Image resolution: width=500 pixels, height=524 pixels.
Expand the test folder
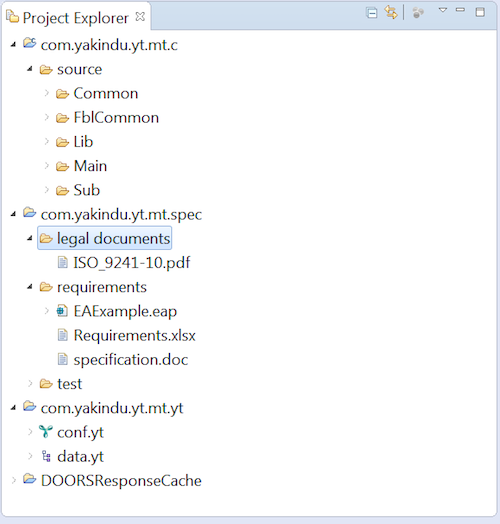pos(30,383)
